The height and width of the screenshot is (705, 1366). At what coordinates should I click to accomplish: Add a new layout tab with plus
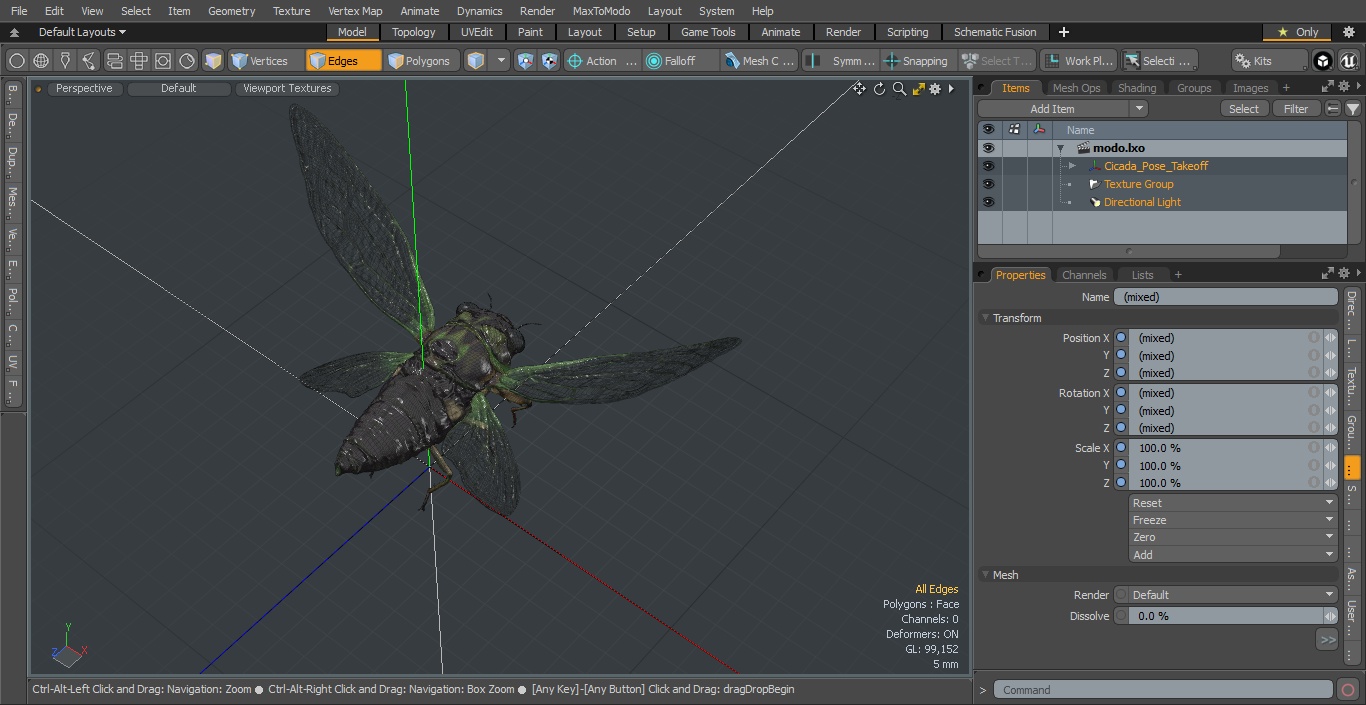1063,32
